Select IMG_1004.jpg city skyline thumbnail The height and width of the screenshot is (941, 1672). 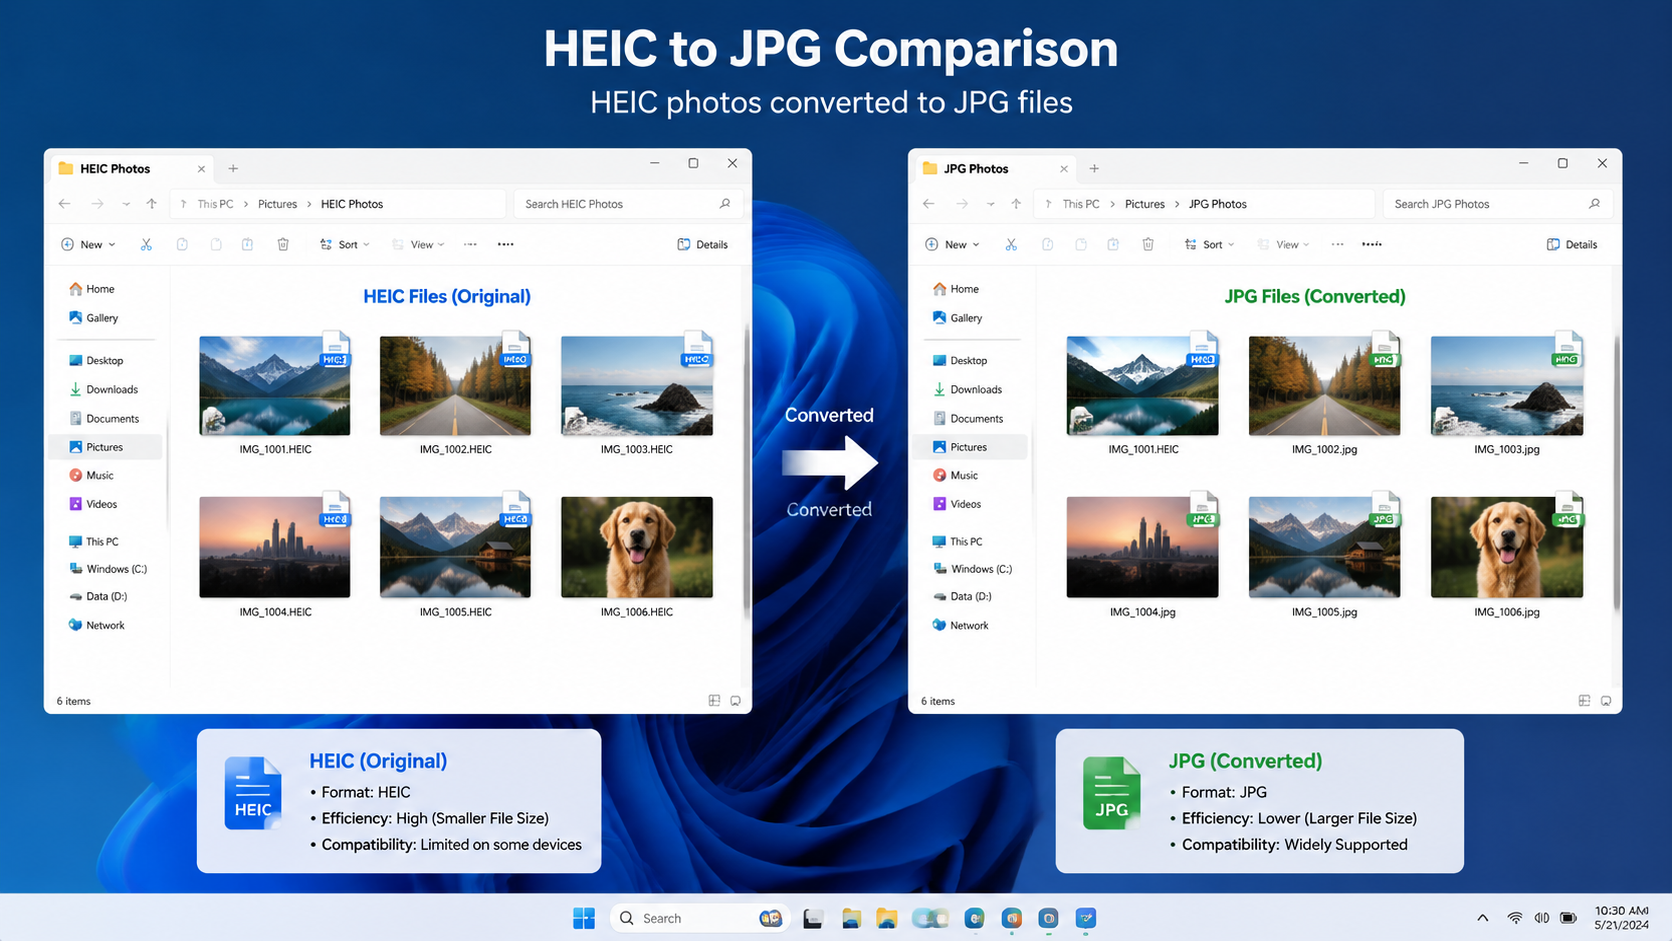(1142, 547)
